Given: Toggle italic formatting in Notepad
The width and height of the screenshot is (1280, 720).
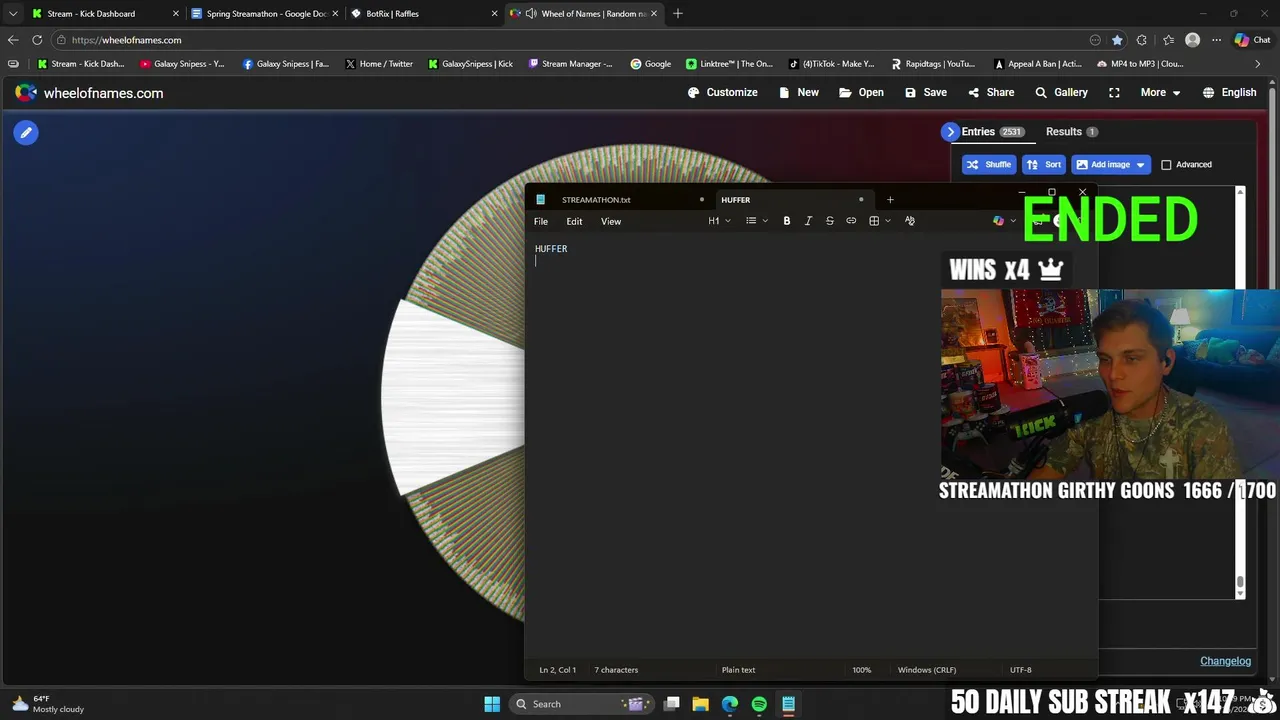Looking at the screenshot, I should coord(808,221).
